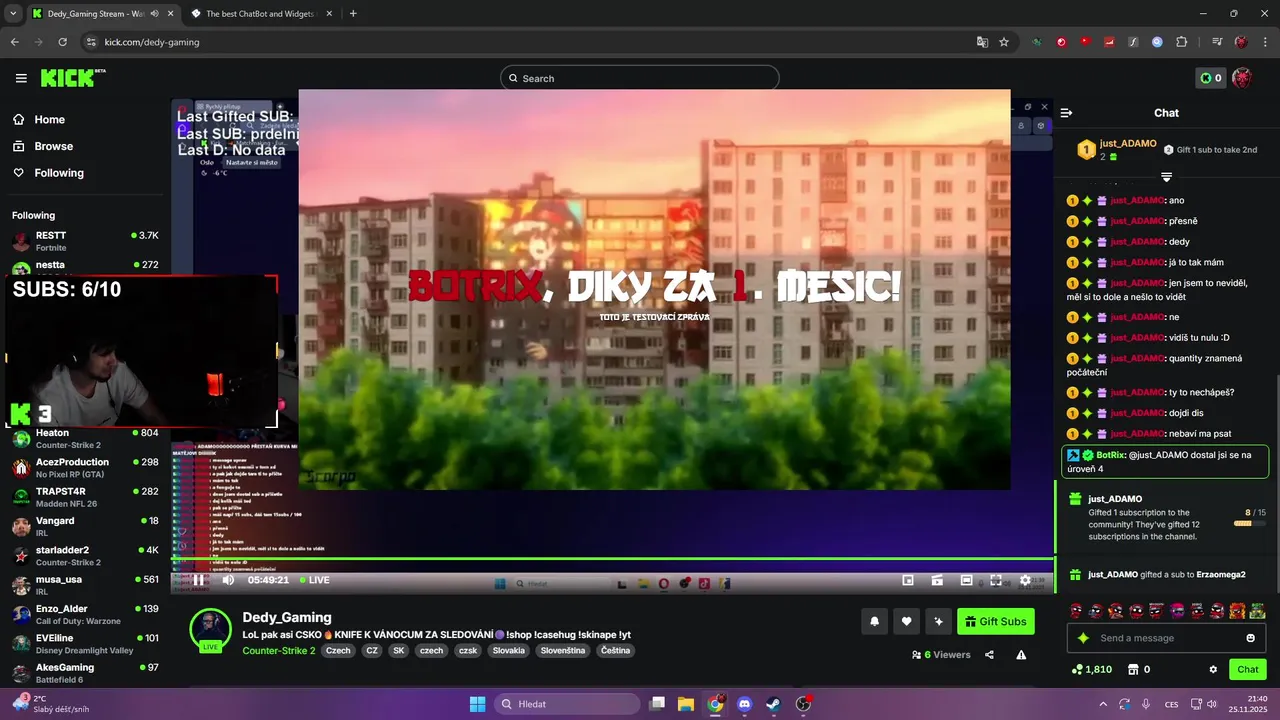This screenshot has height=720, width=1280.
Task: Collapse the chat panel
Action: [x=1066, y=113]
